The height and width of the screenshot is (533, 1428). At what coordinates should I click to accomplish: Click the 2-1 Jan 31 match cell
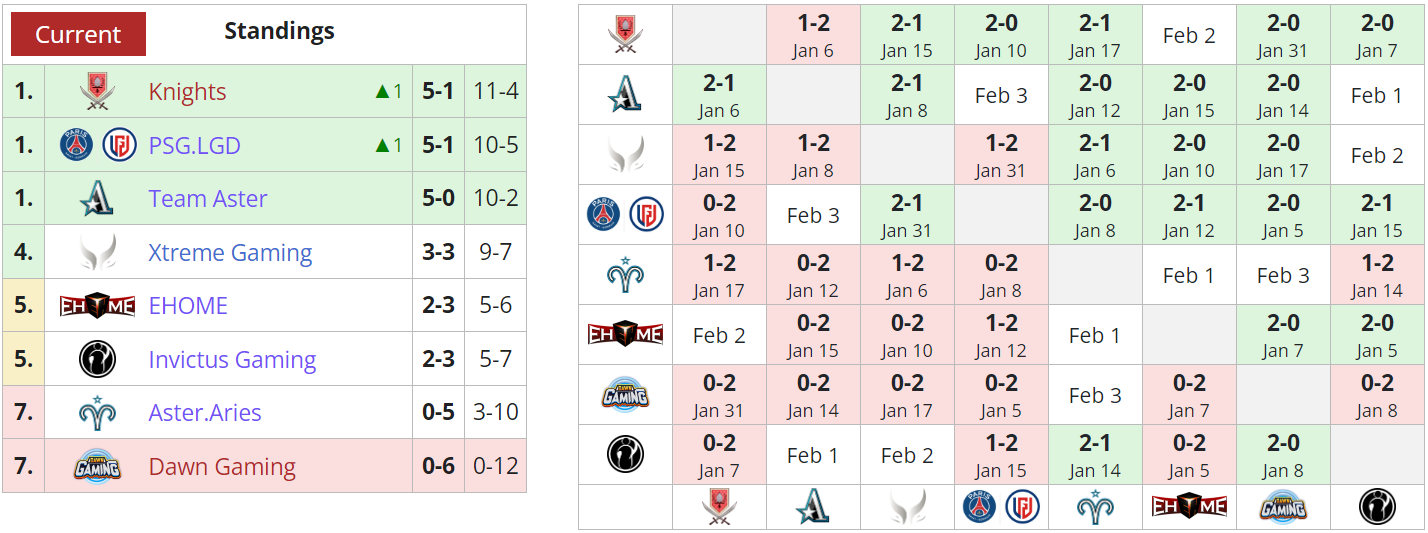(x=907, y=215)
